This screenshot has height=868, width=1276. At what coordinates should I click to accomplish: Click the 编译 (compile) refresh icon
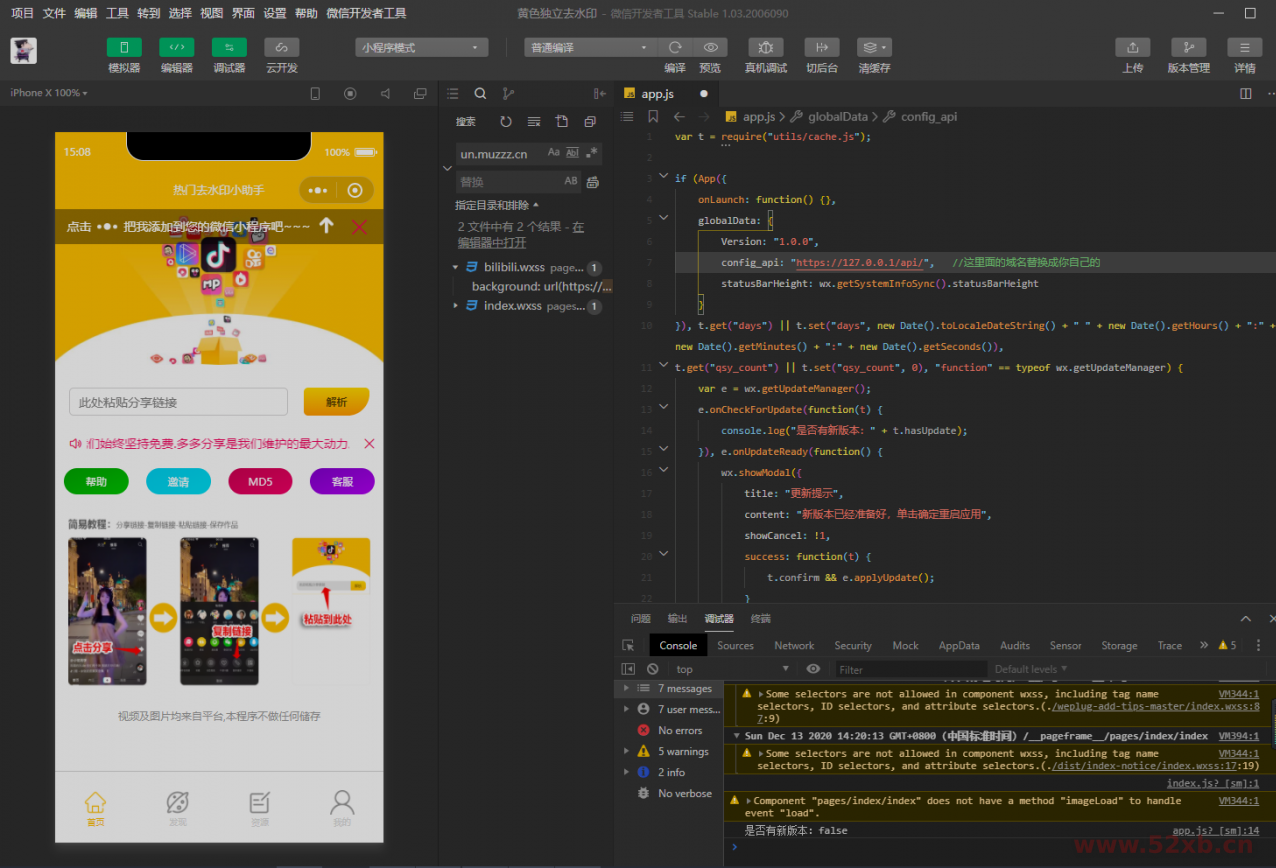[x=675, y=47]
